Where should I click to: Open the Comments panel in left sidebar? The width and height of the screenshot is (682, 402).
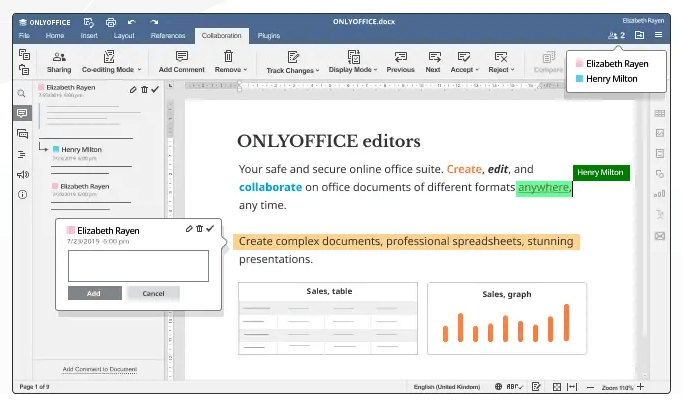(22, 113)
